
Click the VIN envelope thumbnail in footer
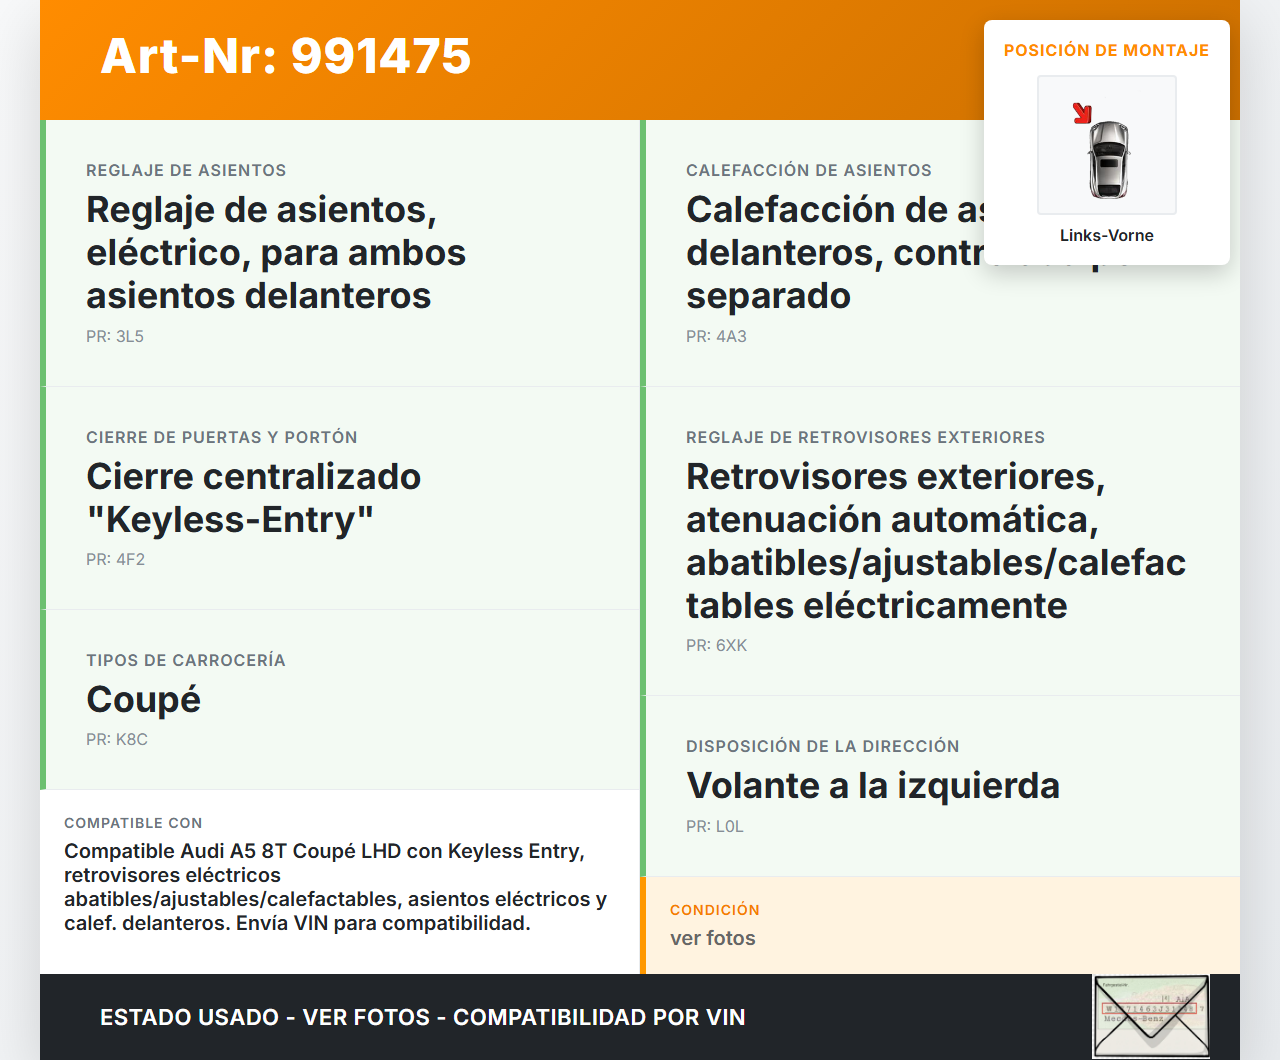pyautogui.click(x=1151, y=1016)
